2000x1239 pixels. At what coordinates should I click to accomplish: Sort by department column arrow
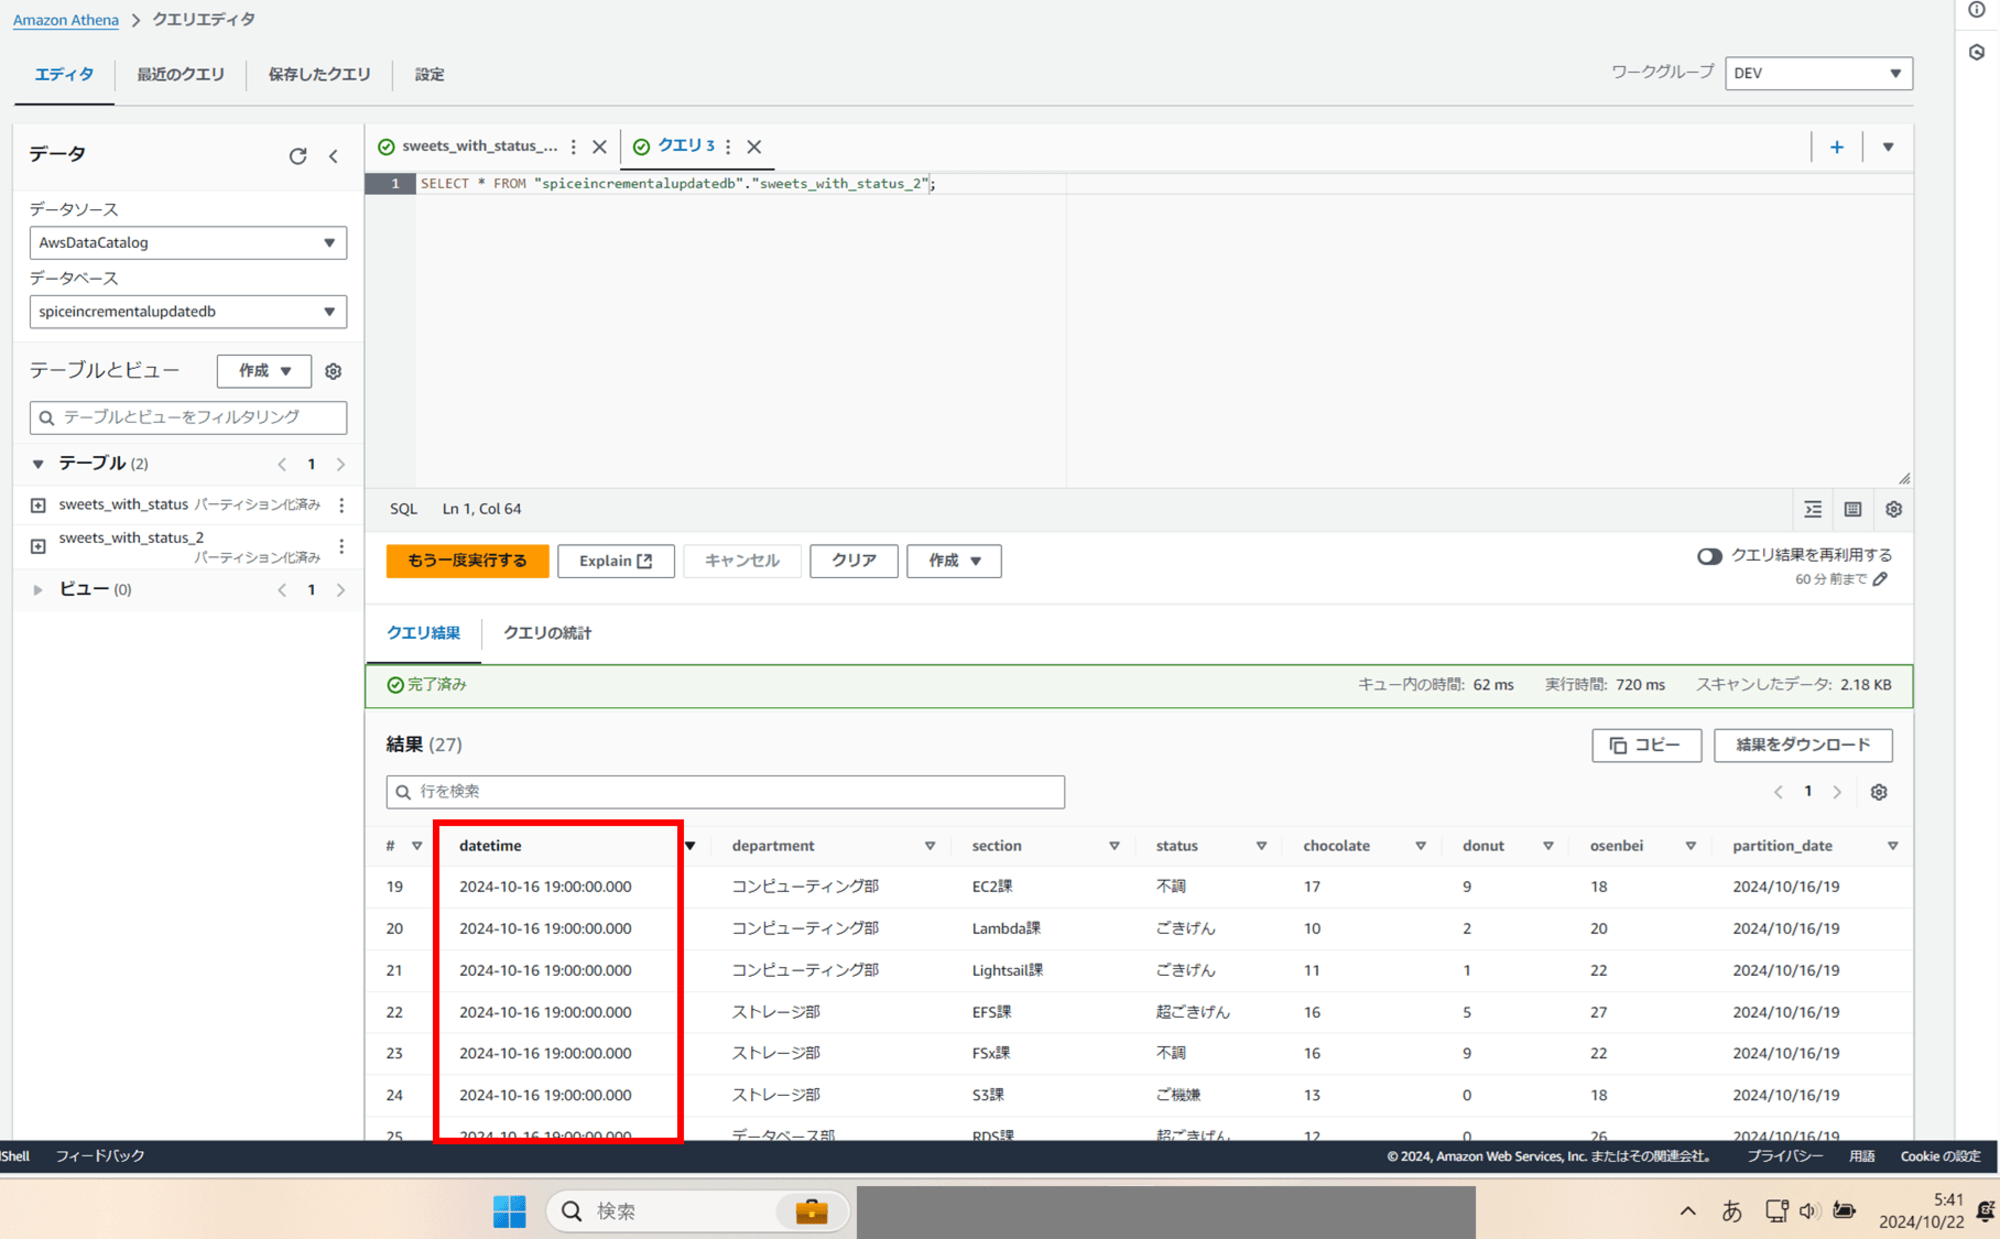point(930,846)
